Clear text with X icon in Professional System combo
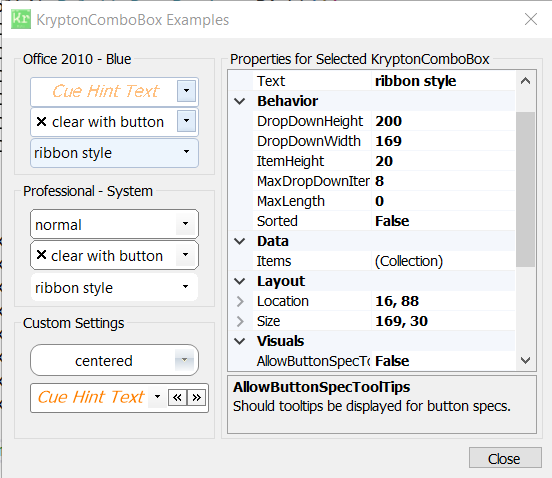The image size is (552, 478). click(41, 254)
